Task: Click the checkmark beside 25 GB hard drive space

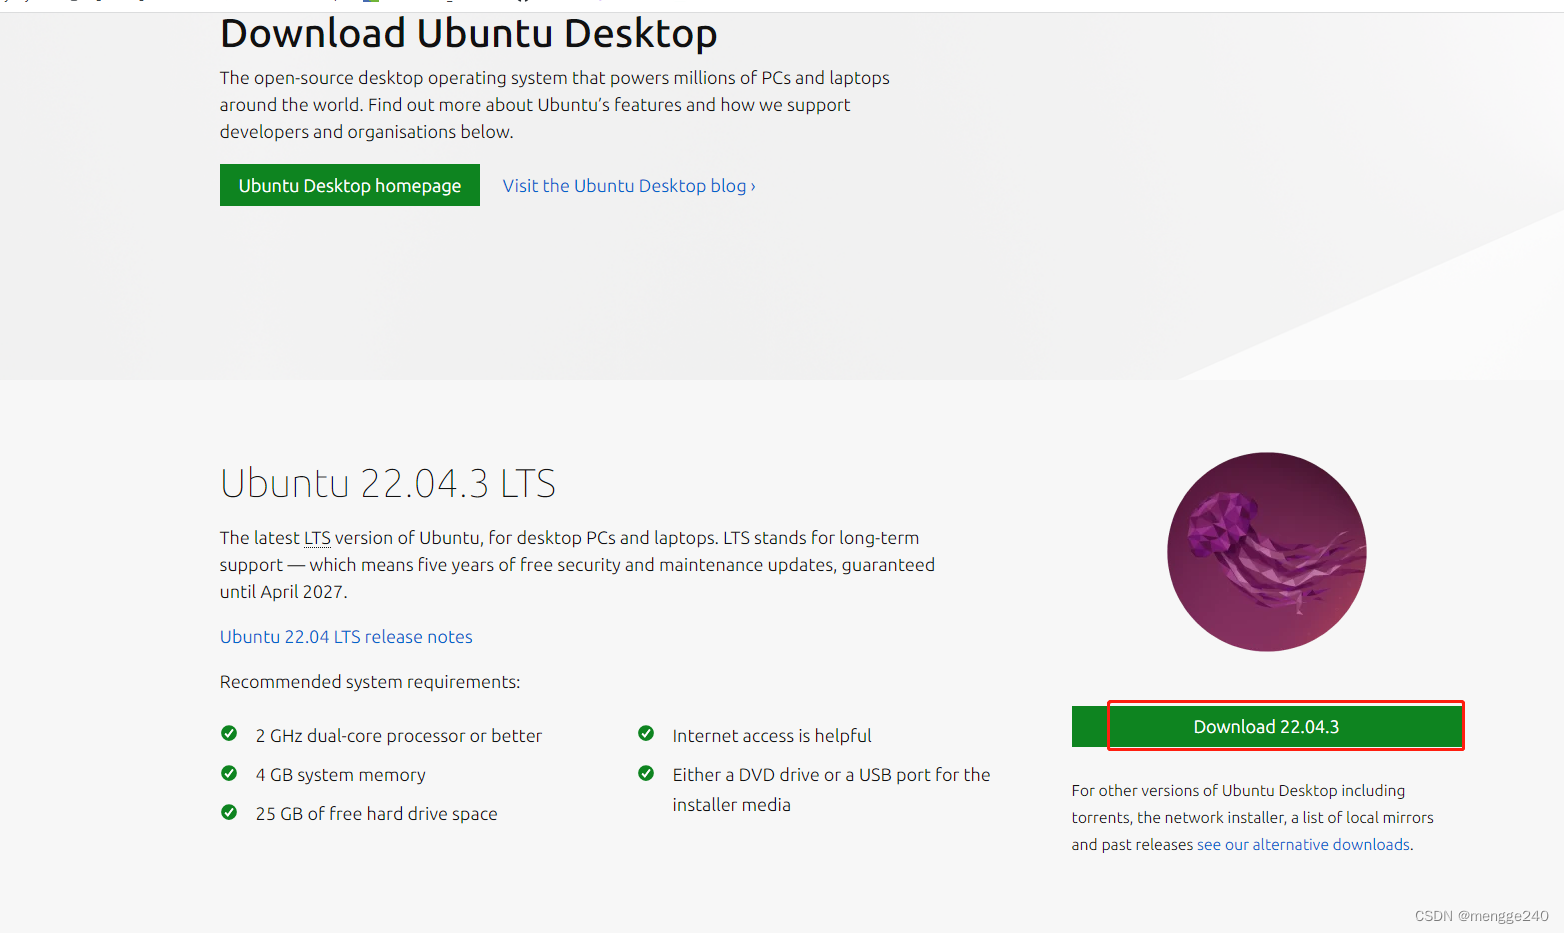Action: coord(230,811)
